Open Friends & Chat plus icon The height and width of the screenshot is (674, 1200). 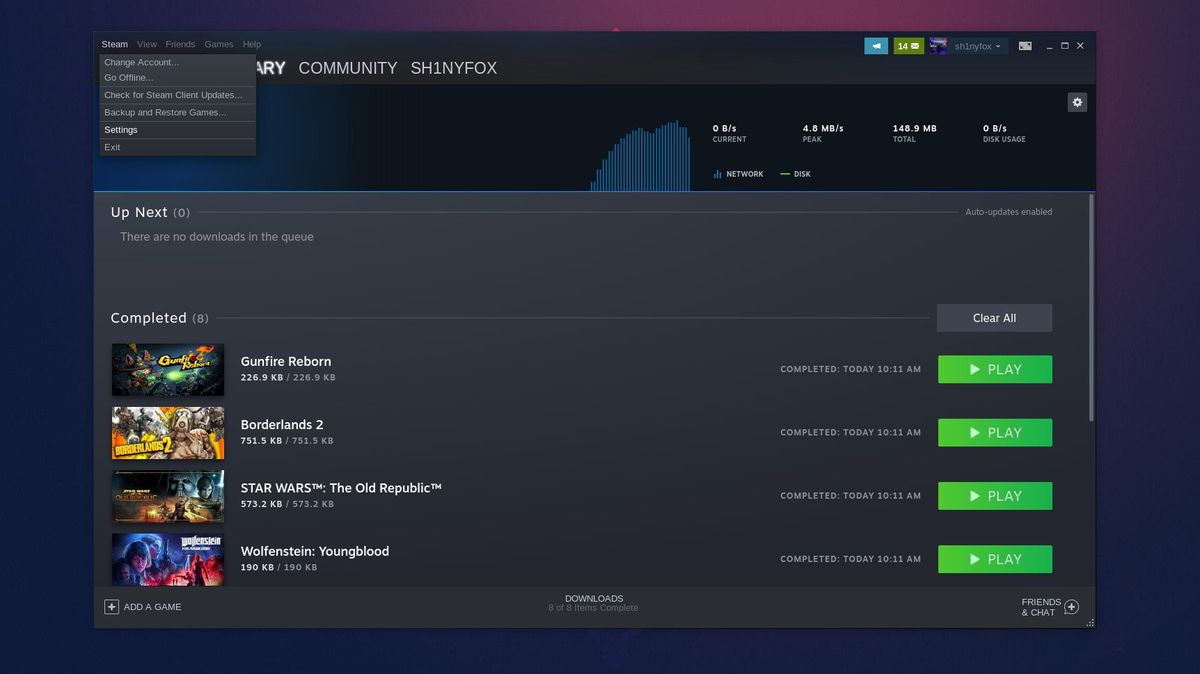pyautogui.click(x=1072, y=607)
